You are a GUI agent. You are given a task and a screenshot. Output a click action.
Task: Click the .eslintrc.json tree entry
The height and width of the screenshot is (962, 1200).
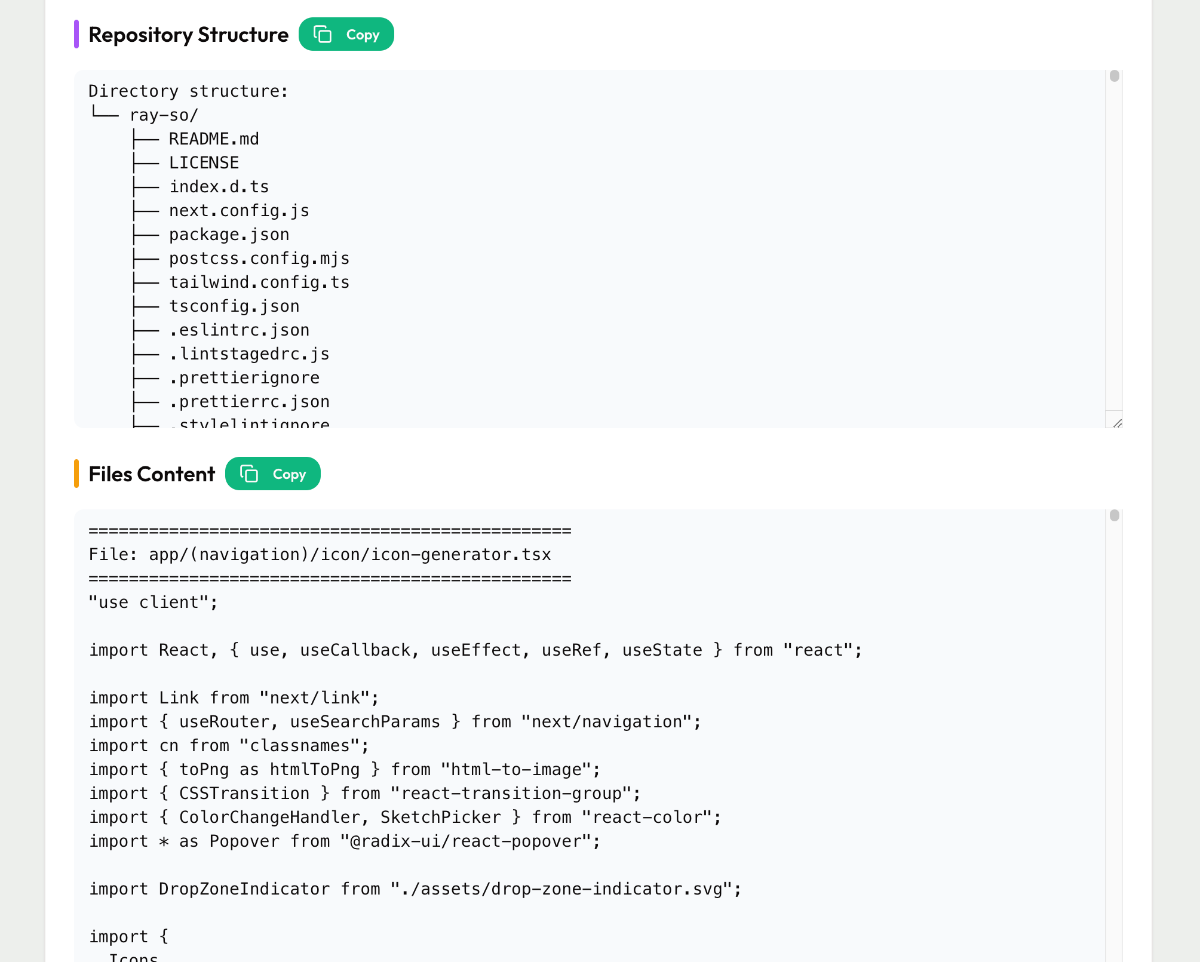coord(239,330)
